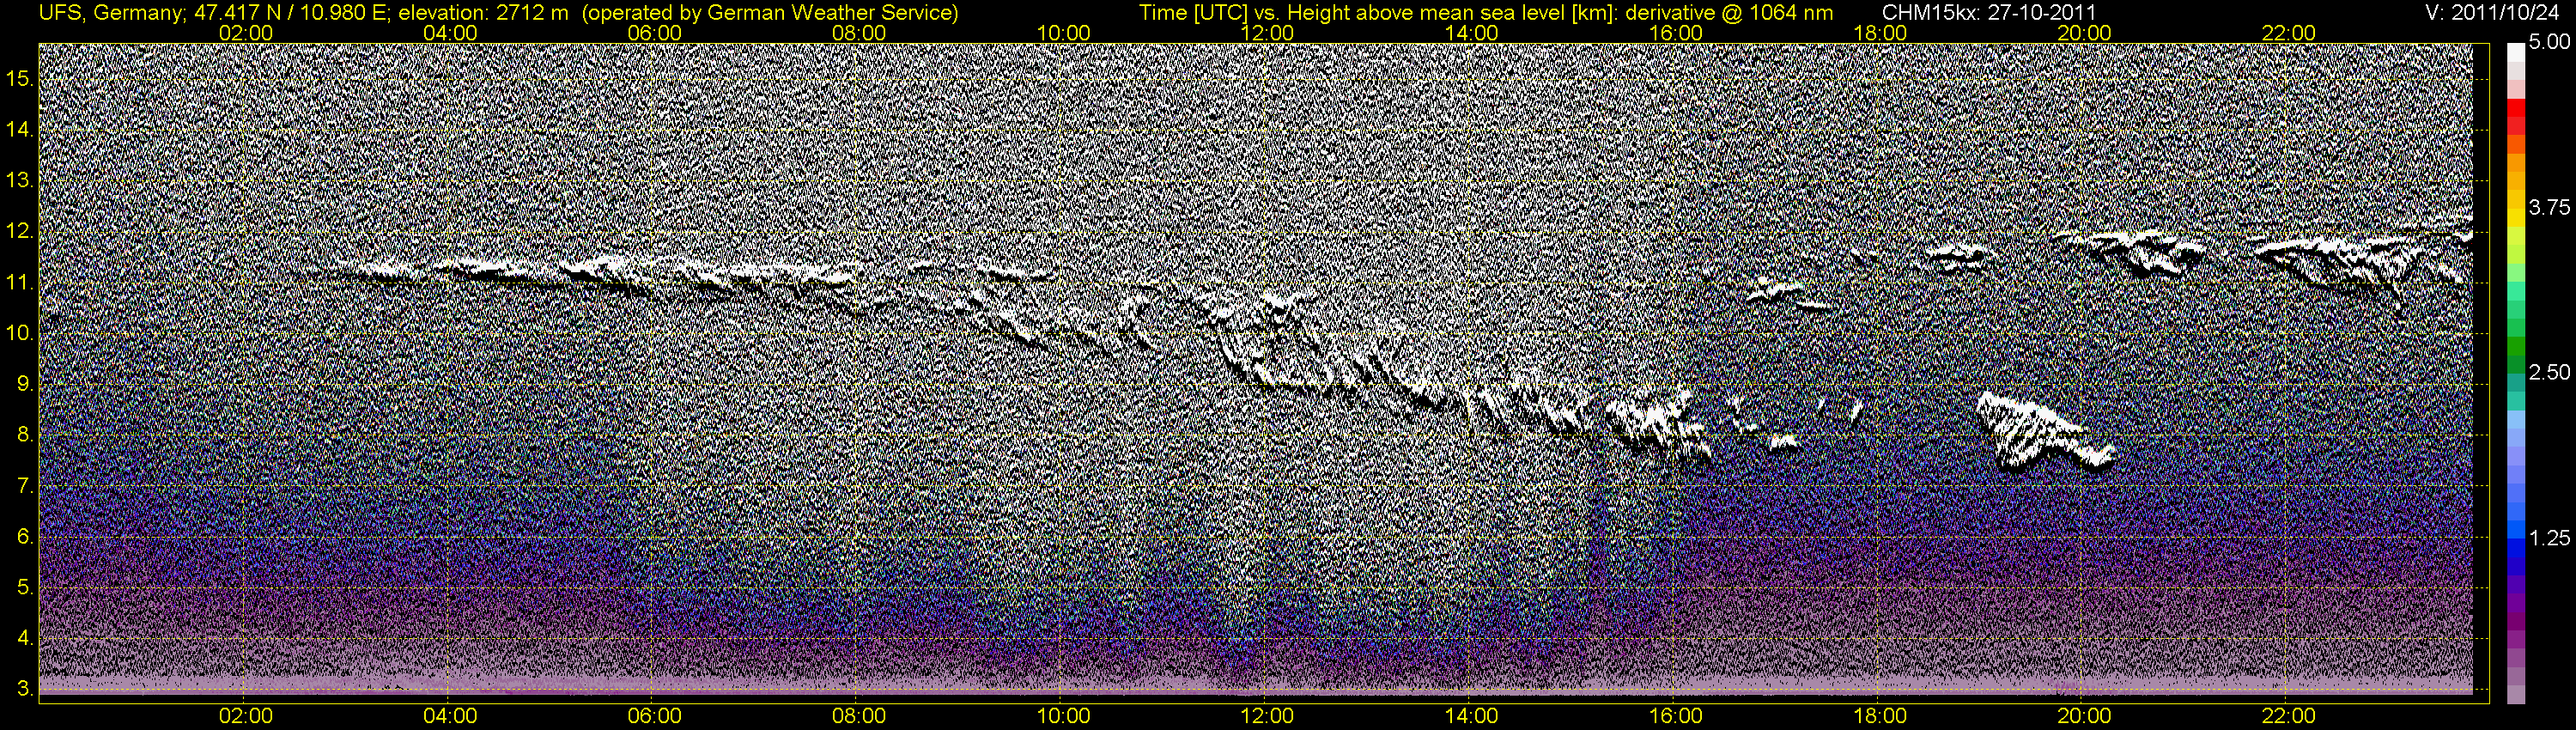
Task: Click the 06:00 label on the top time axis
Action: pos(654,33)
